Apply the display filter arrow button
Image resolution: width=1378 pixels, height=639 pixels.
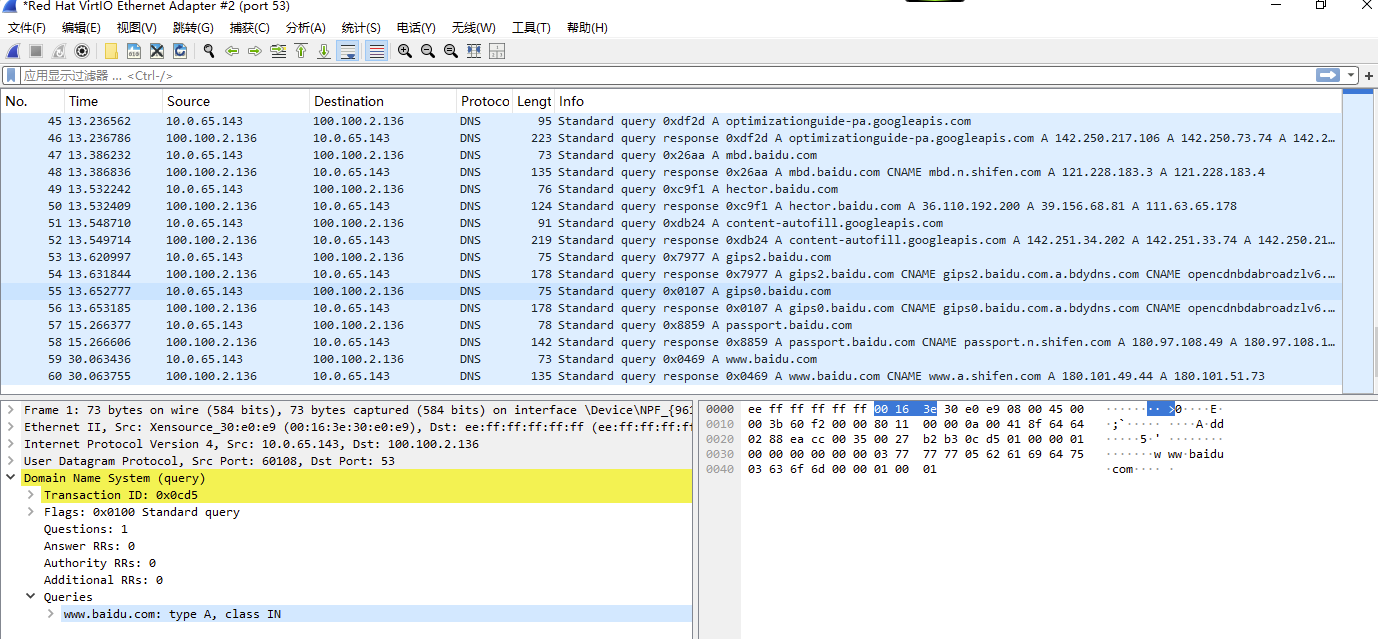coord(1328,76)
